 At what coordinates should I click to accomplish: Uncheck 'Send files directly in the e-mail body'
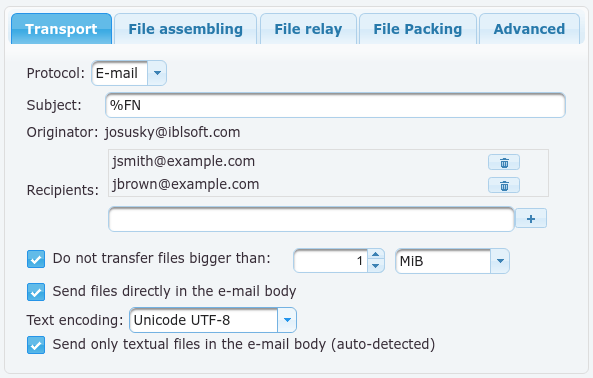[36, 292]
